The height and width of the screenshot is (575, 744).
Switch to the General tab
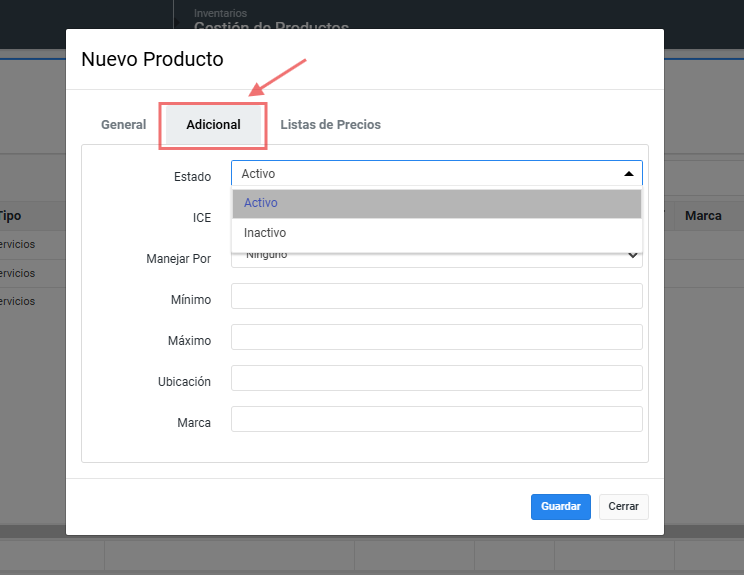[x=124, y=125]
